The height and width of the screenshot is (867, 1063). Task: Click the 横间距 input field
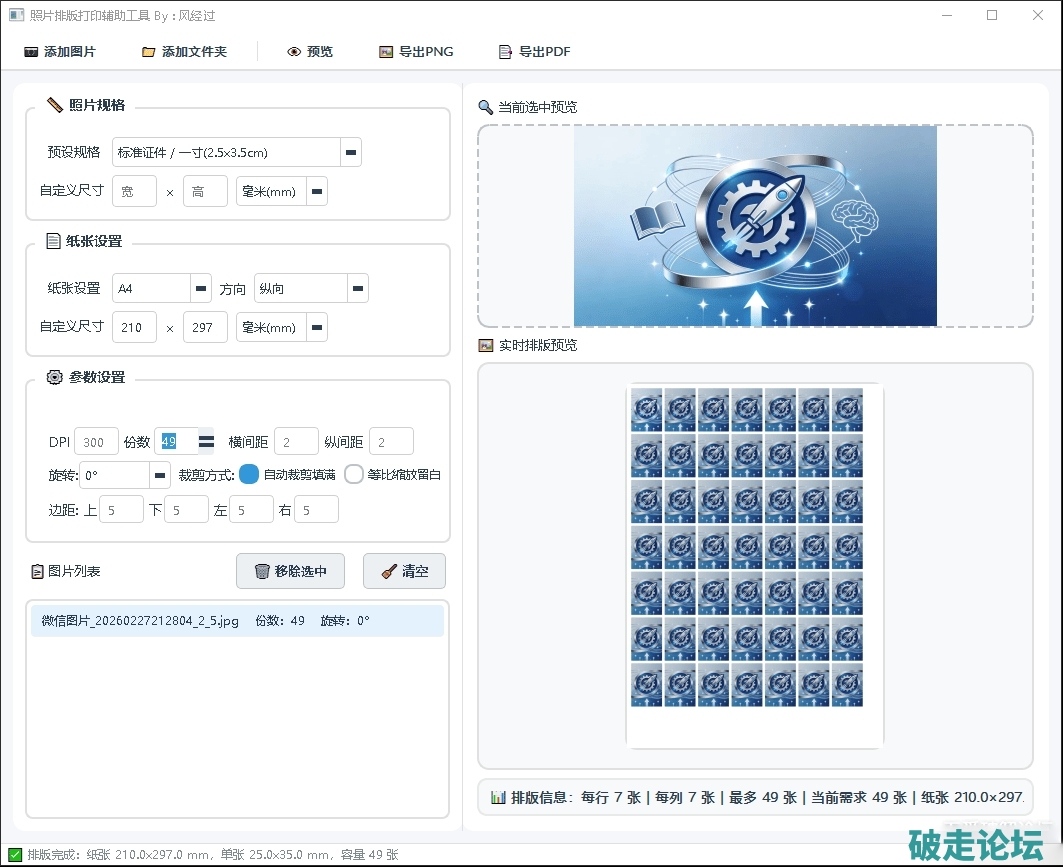pyautogui.click(x=297, y=441)
